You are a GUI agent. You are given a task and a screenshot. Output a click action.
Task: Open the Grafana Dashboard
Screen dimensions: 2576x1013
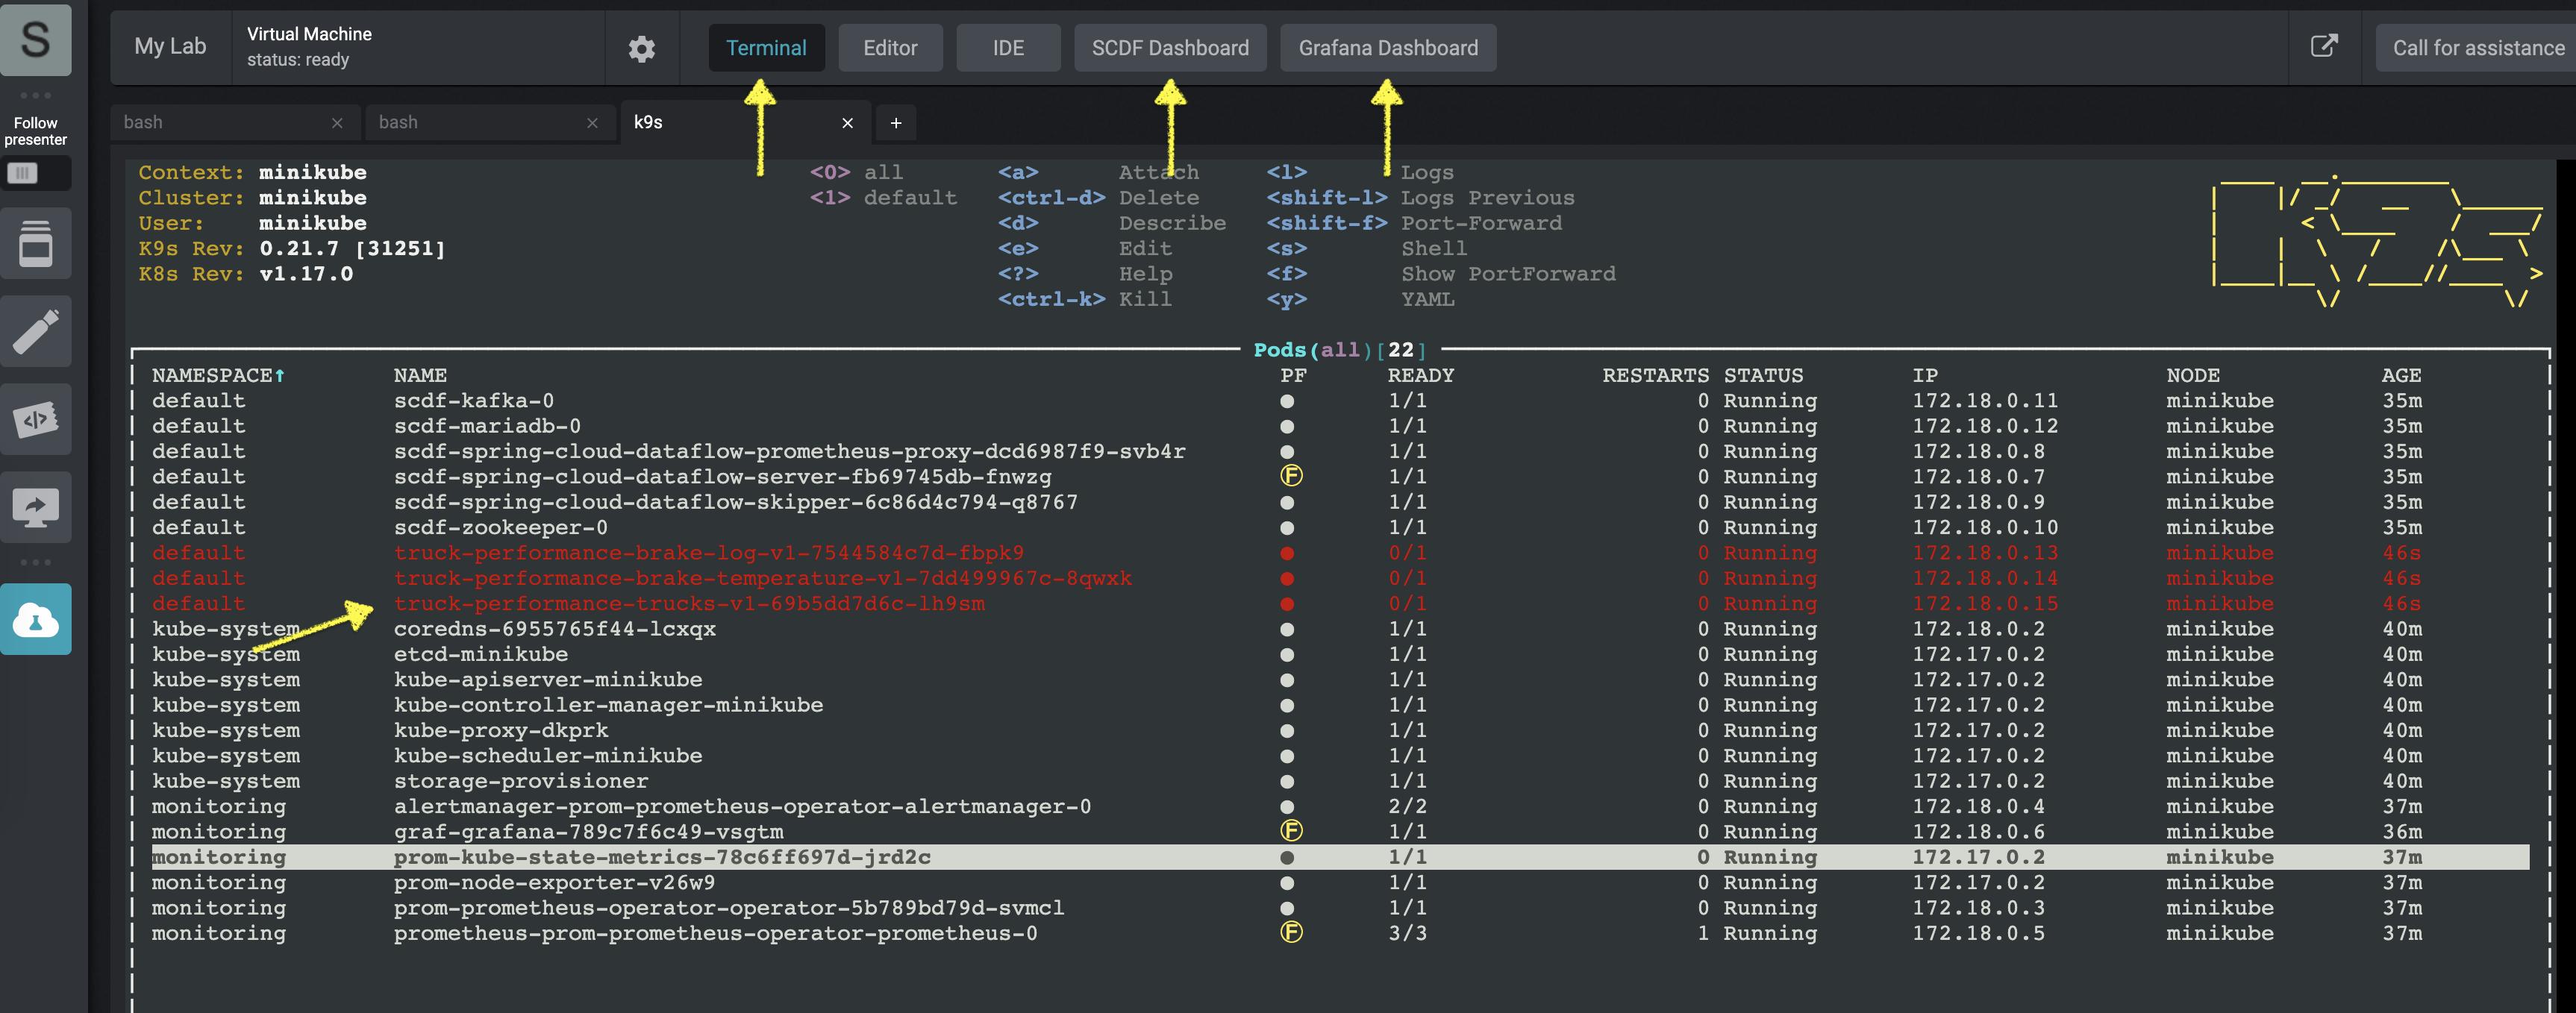click(1387, 46)
